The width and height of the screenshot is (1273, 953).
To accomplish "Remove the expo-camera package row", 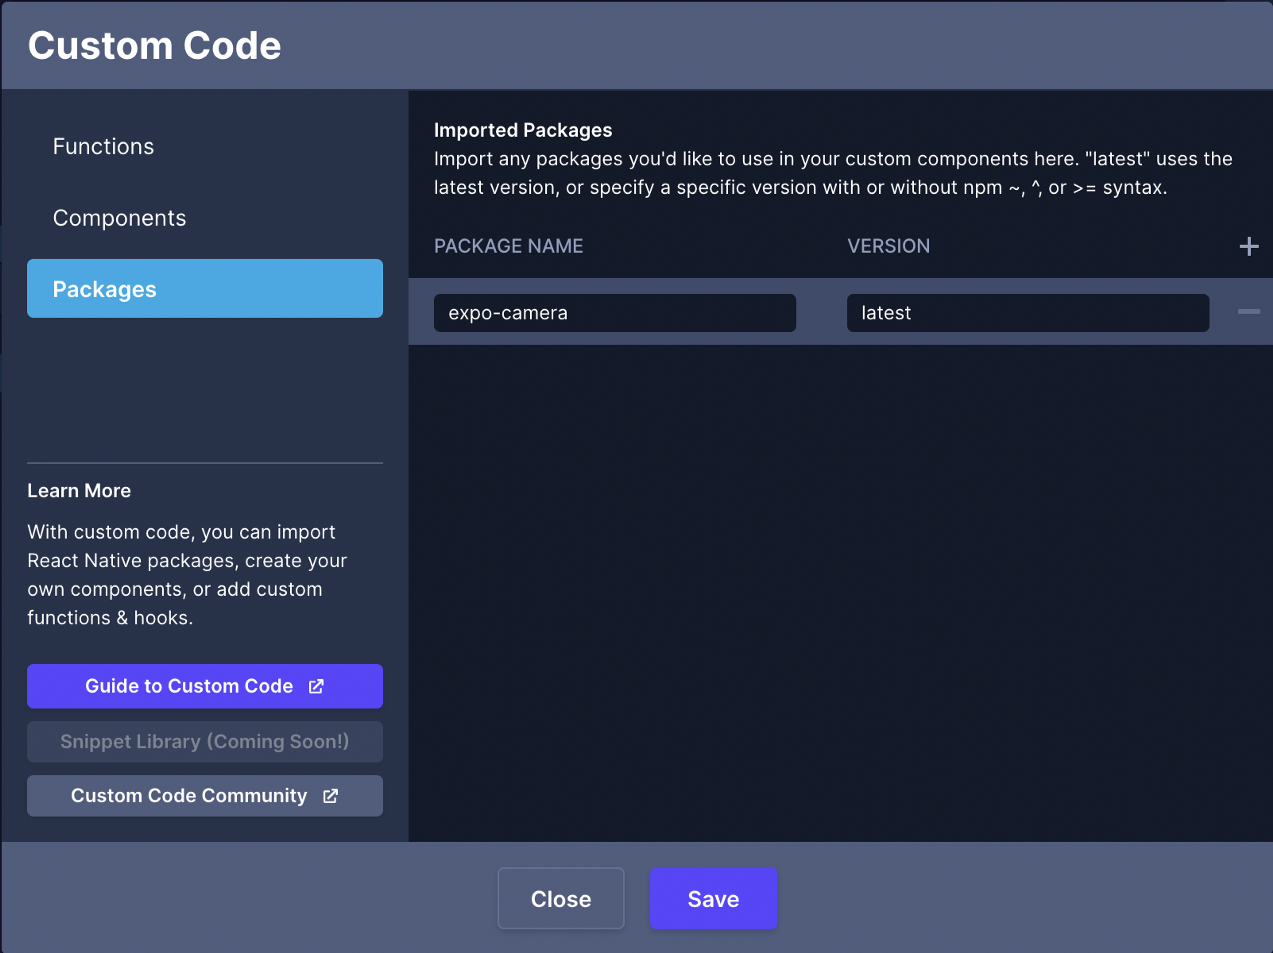I will click(1248, 312).
